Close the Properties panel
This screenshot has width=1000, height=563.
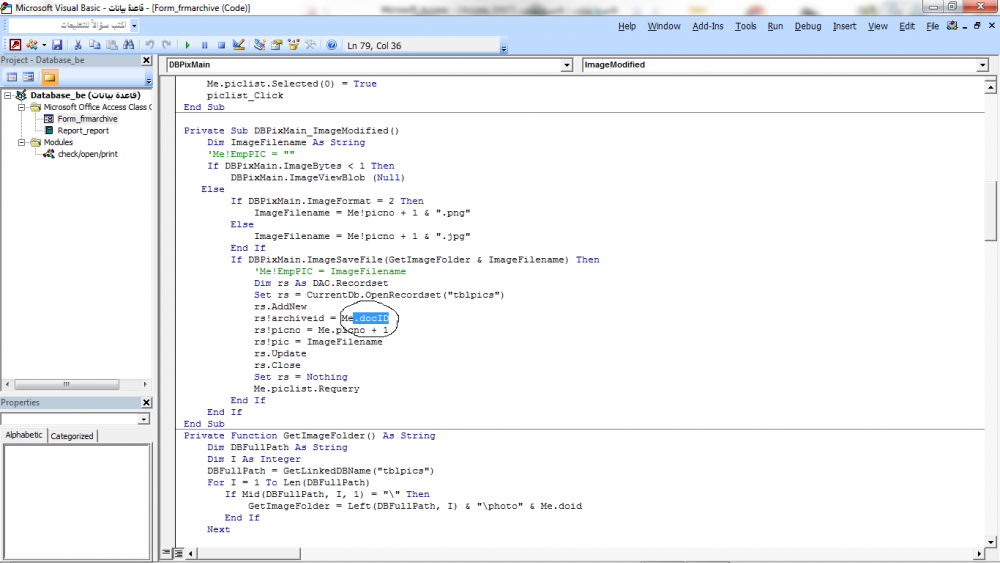[x=146, y=402]
